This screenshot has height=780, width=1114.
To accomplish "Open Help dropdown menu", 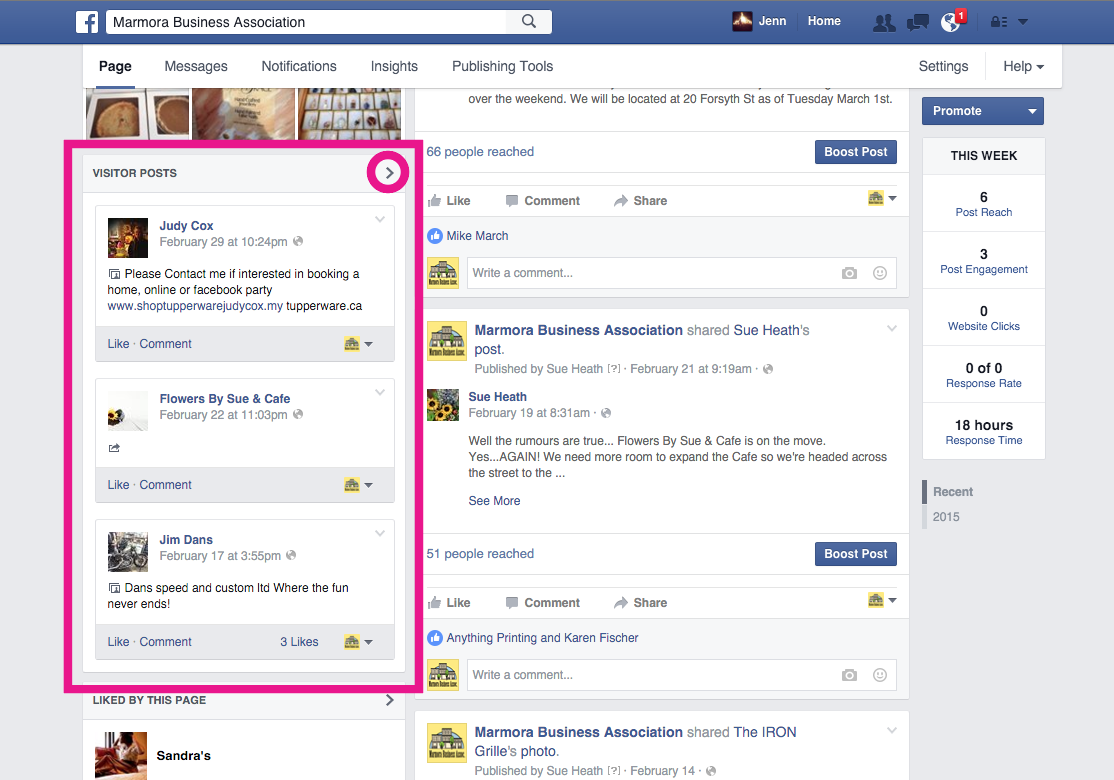I will pos(1023,66).
